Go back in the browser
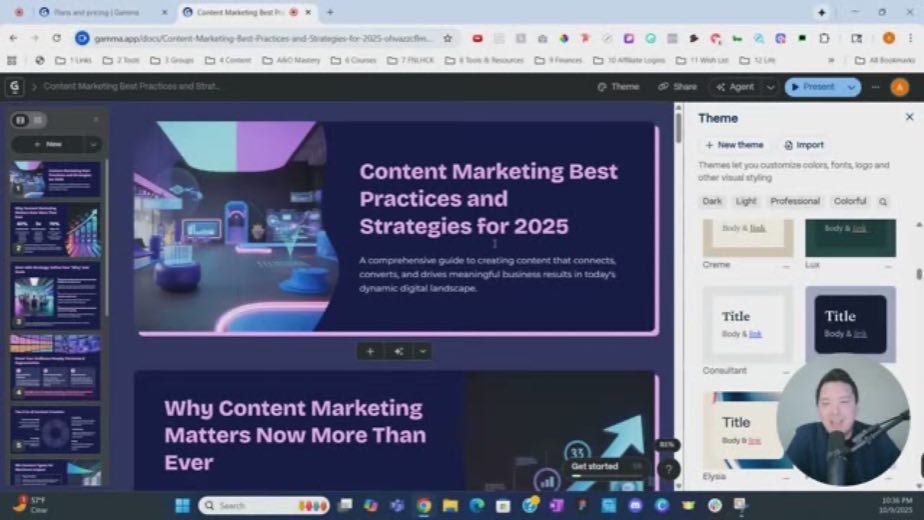The width and height of the screenshot is (924, 520). click(x=13, y=38)
